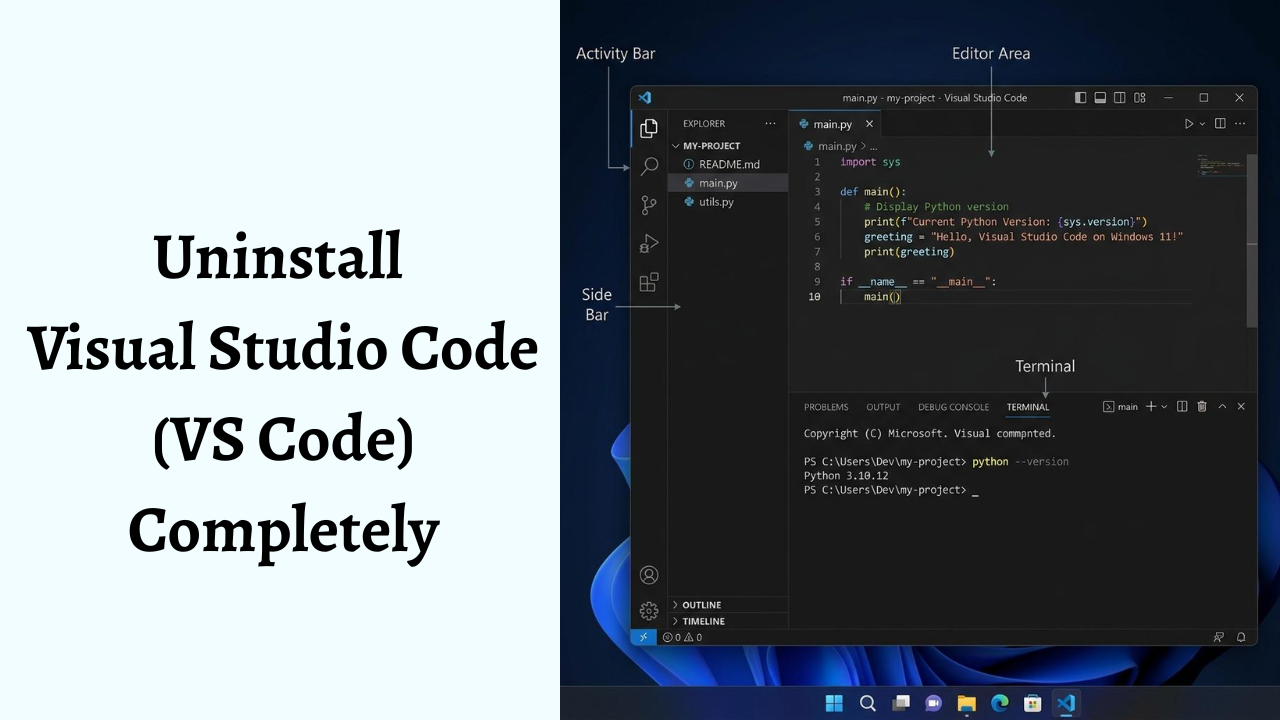Open the run button dropdown arrow

tap(1202, 124)
